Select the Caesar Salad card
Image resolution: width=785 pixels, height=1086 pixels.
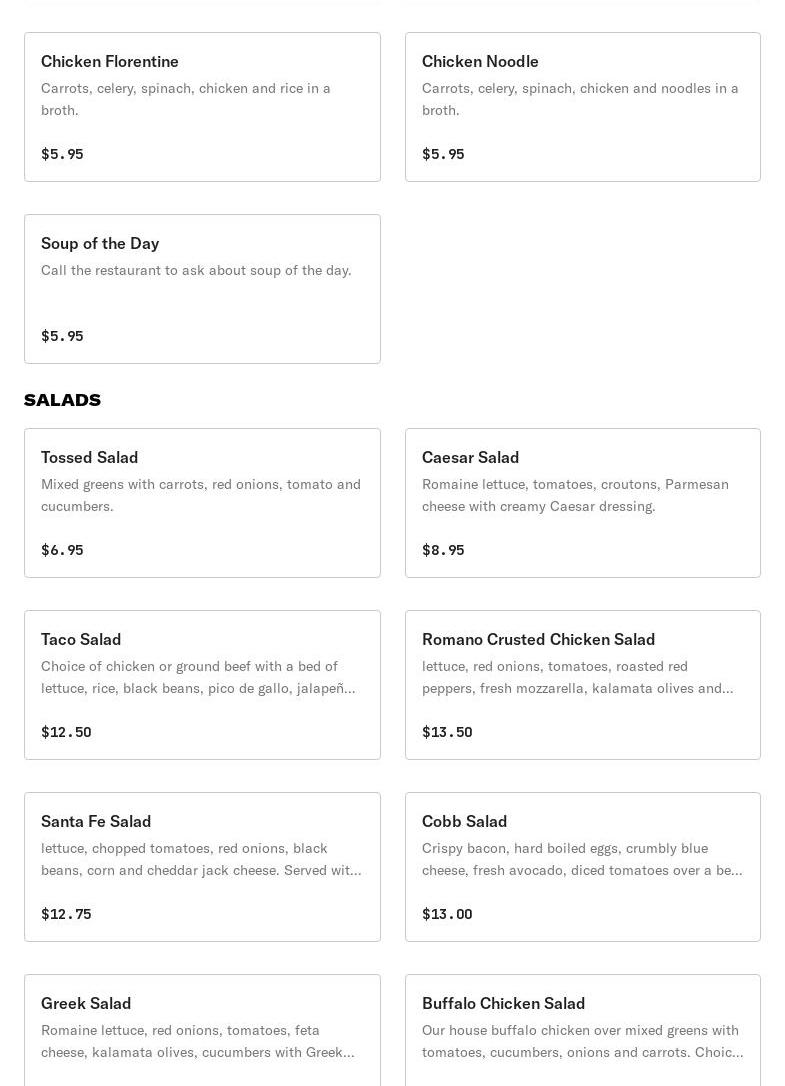point(583,503)
